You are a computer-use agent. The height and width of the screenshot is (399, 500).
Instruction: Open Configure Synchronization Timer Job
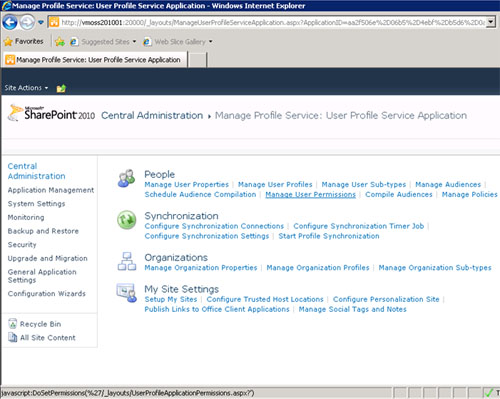click(359, 226)
